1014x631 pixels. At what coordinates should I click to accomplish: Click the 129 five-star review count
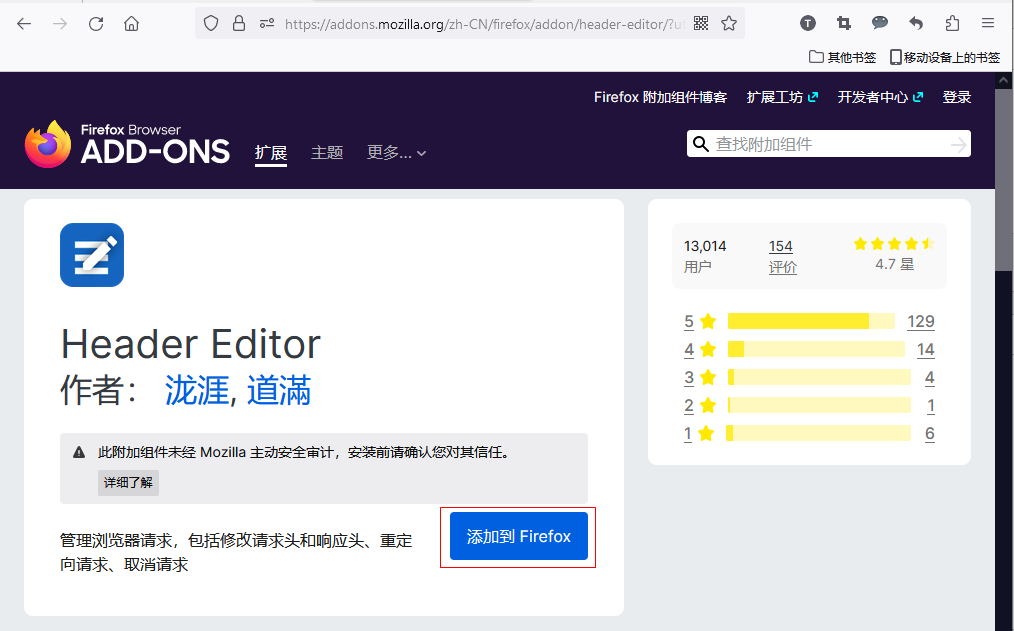coord(921,321)
